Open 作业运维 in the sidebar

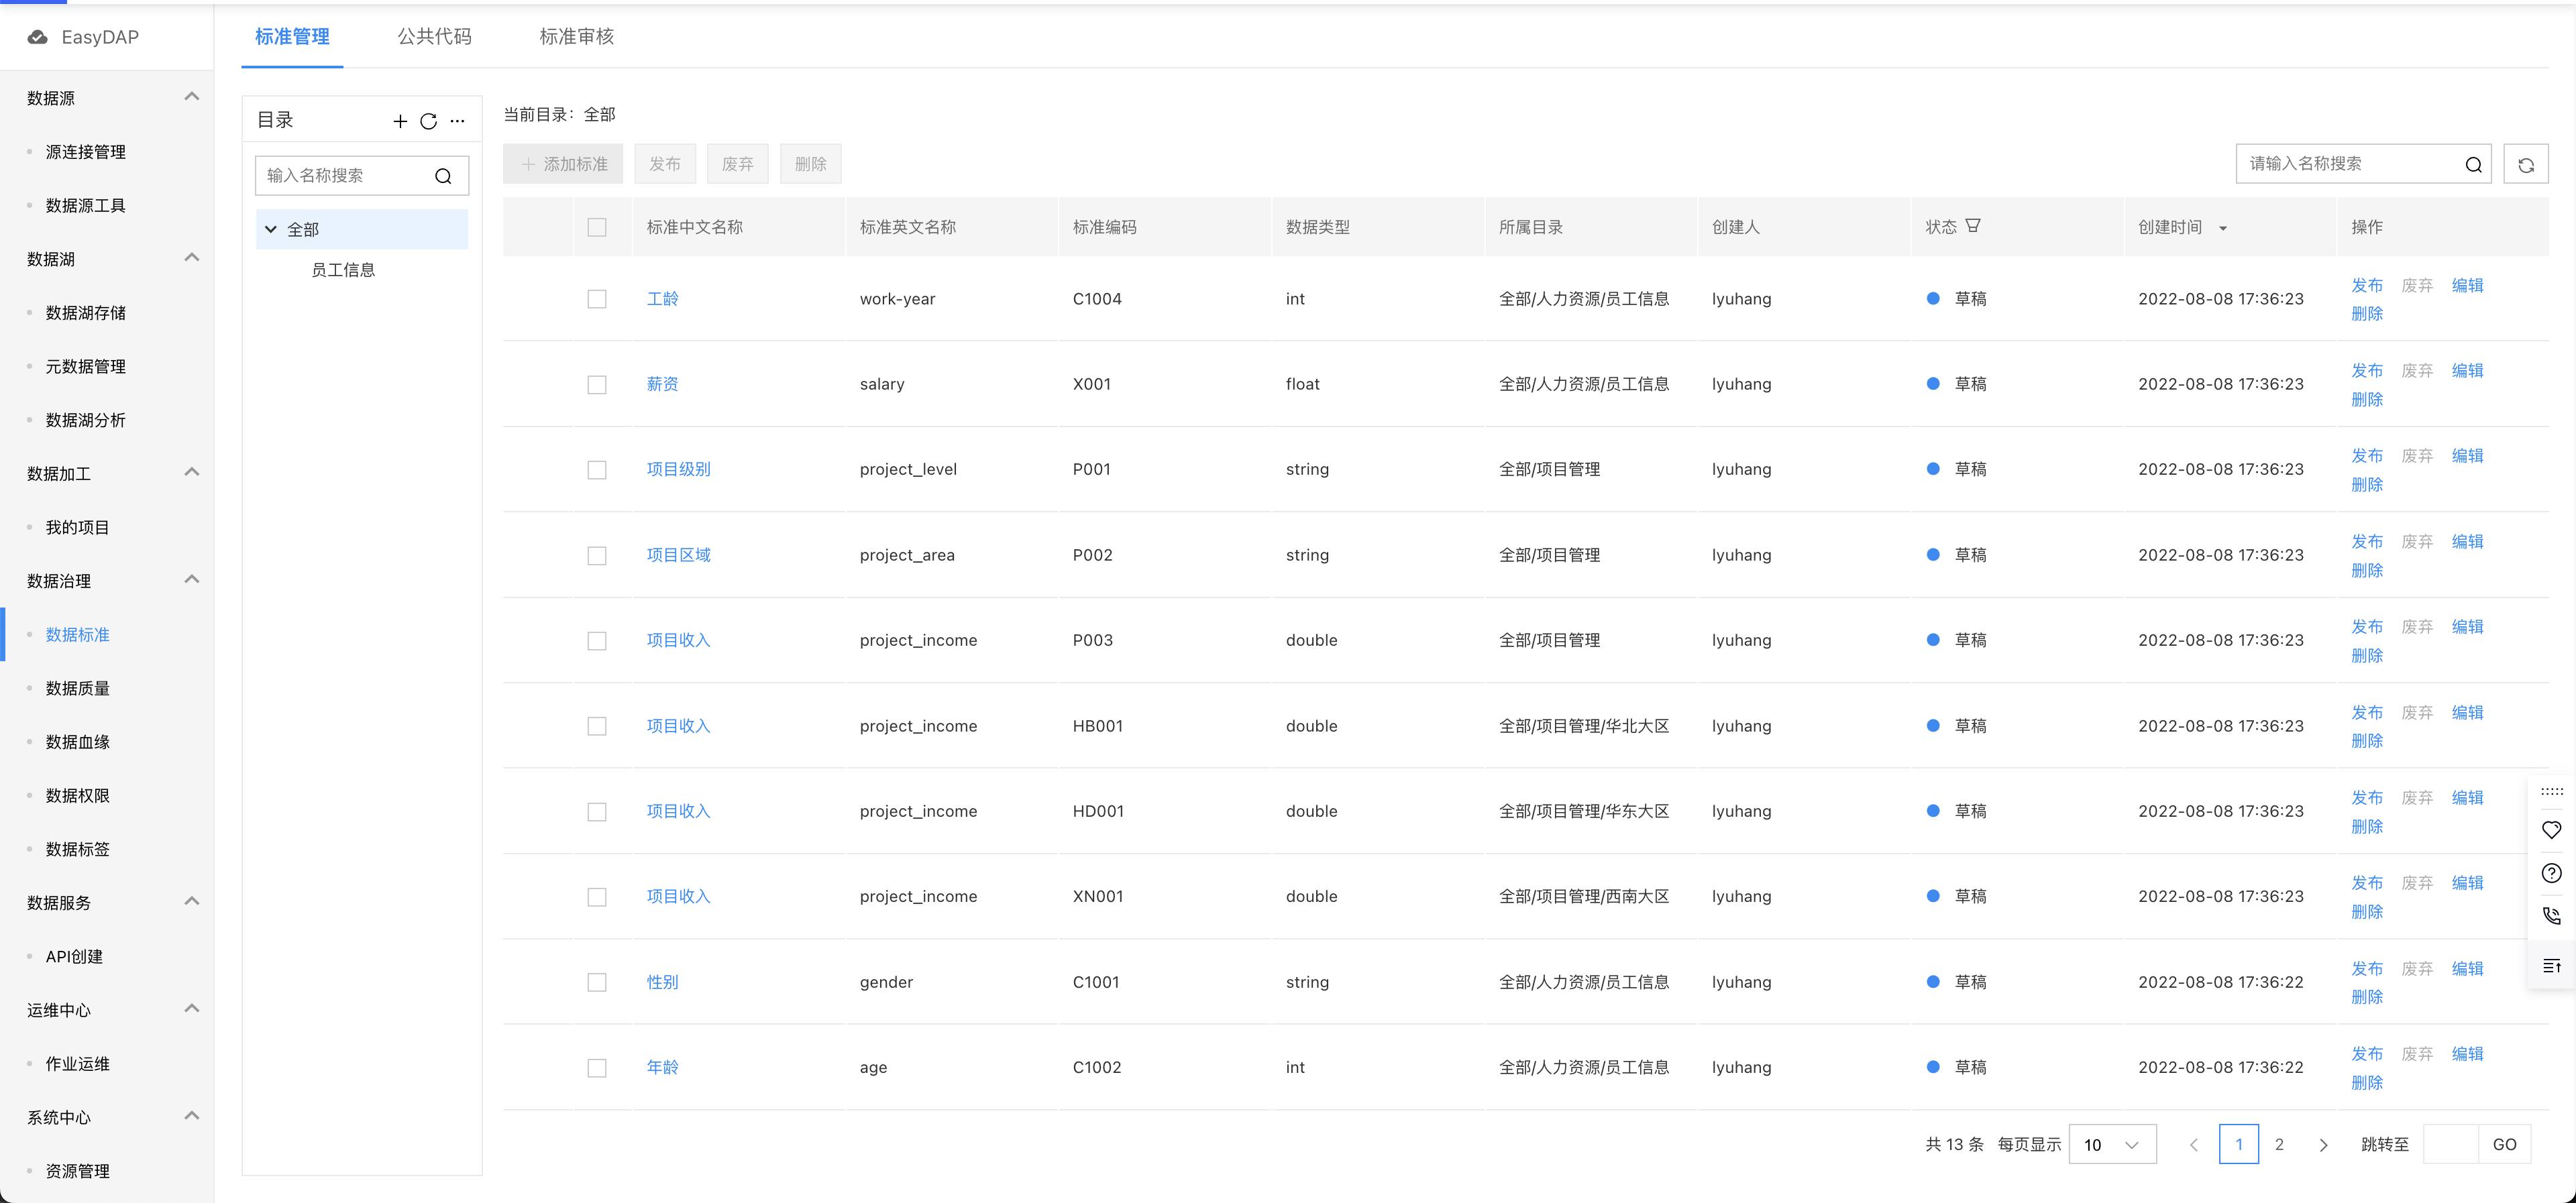coord(78,1064)
